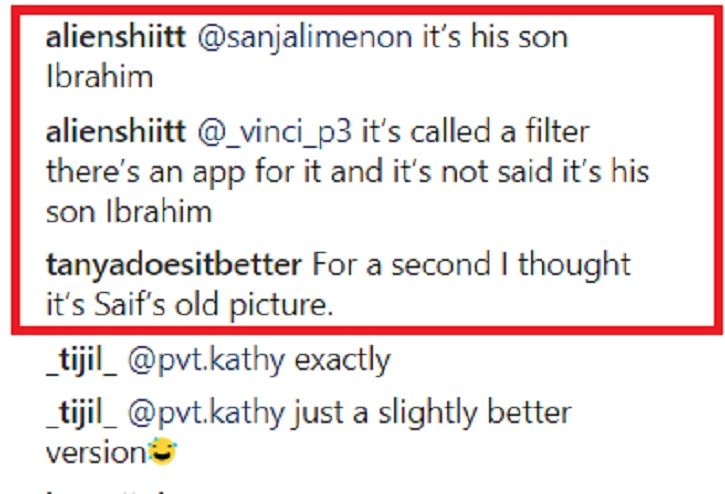Open alienshiitt profile on the filter comment

tap(116, 131)
